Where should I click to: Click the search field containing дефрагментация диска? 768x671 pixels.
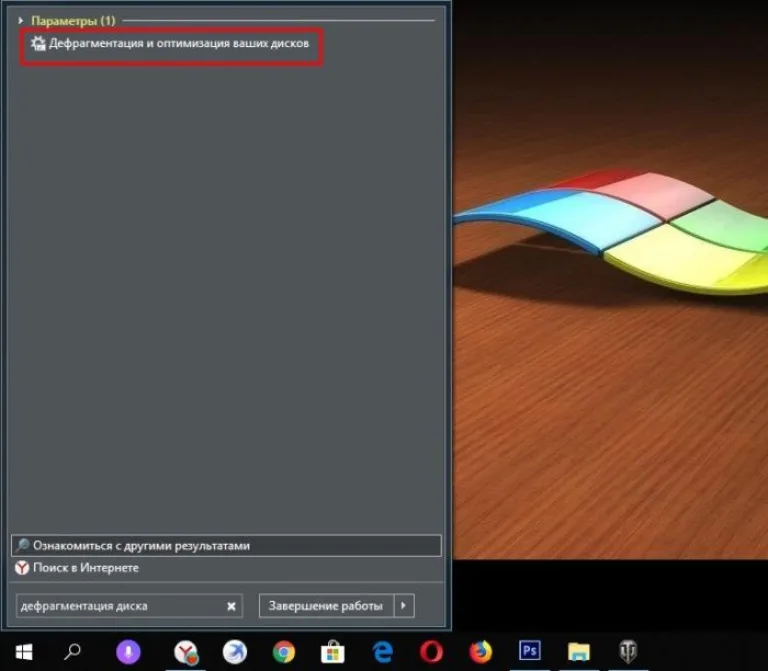129,606
